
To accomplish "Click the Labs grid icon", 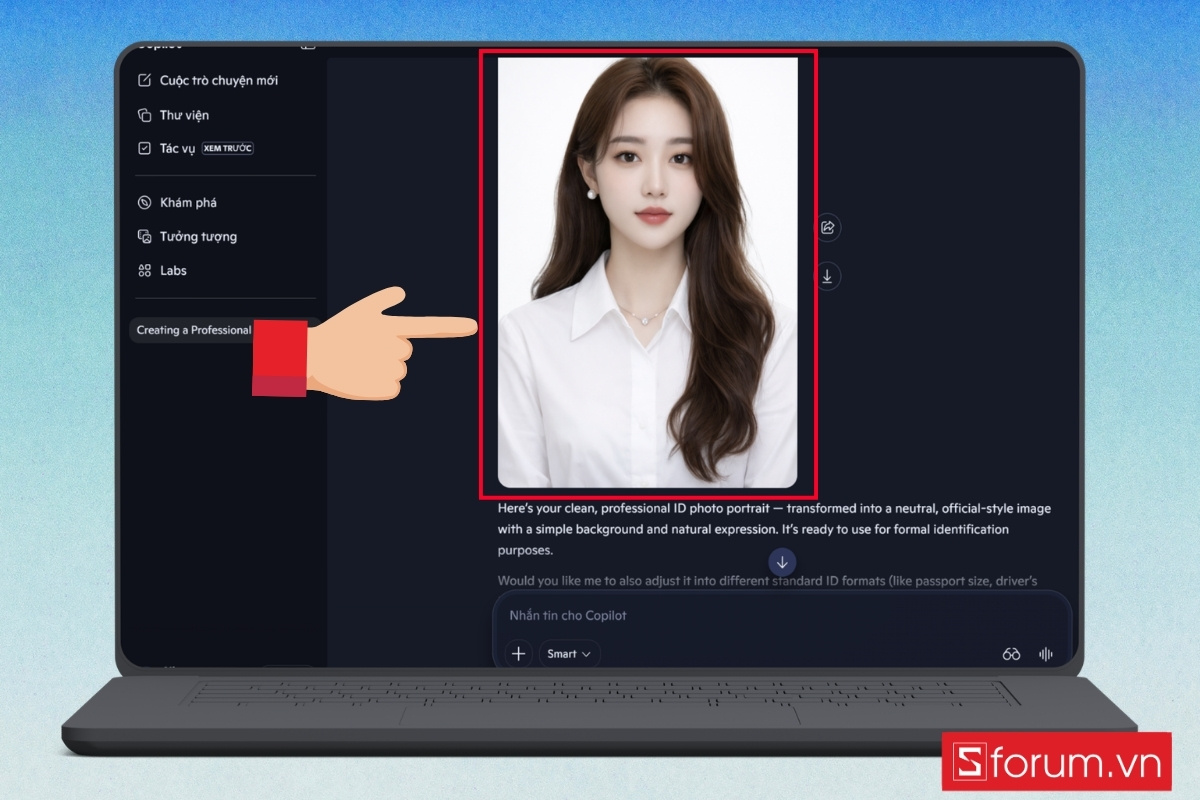I will tap(144, 271).
